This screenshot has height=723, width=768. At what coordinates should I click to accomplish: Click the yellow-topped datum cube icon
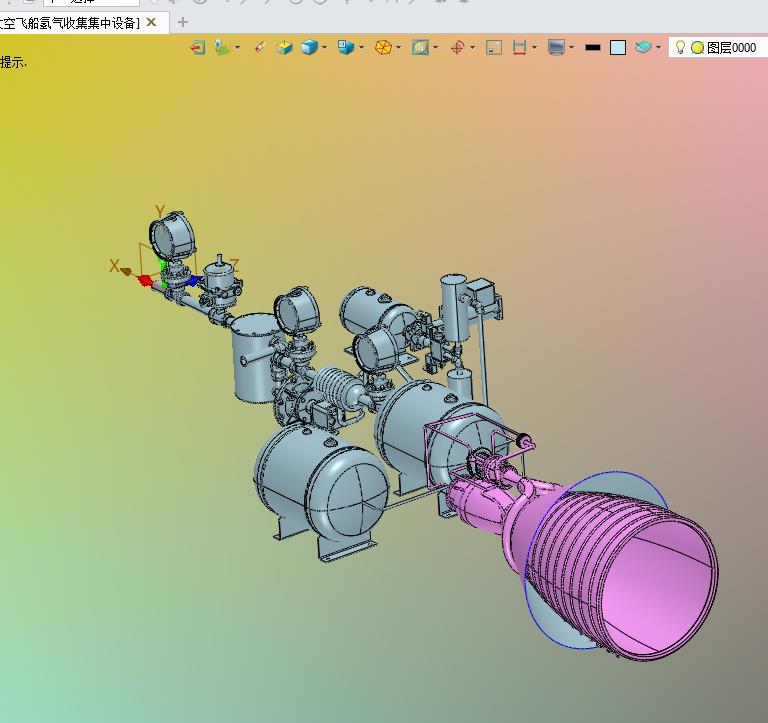tap(284, 48)
